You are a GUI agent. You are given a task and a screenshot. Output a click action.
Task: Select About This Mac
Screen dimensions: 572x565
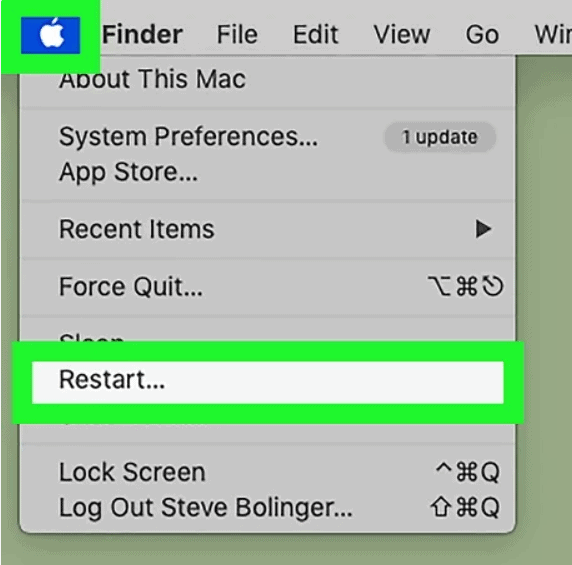click(x=152, y=79)
